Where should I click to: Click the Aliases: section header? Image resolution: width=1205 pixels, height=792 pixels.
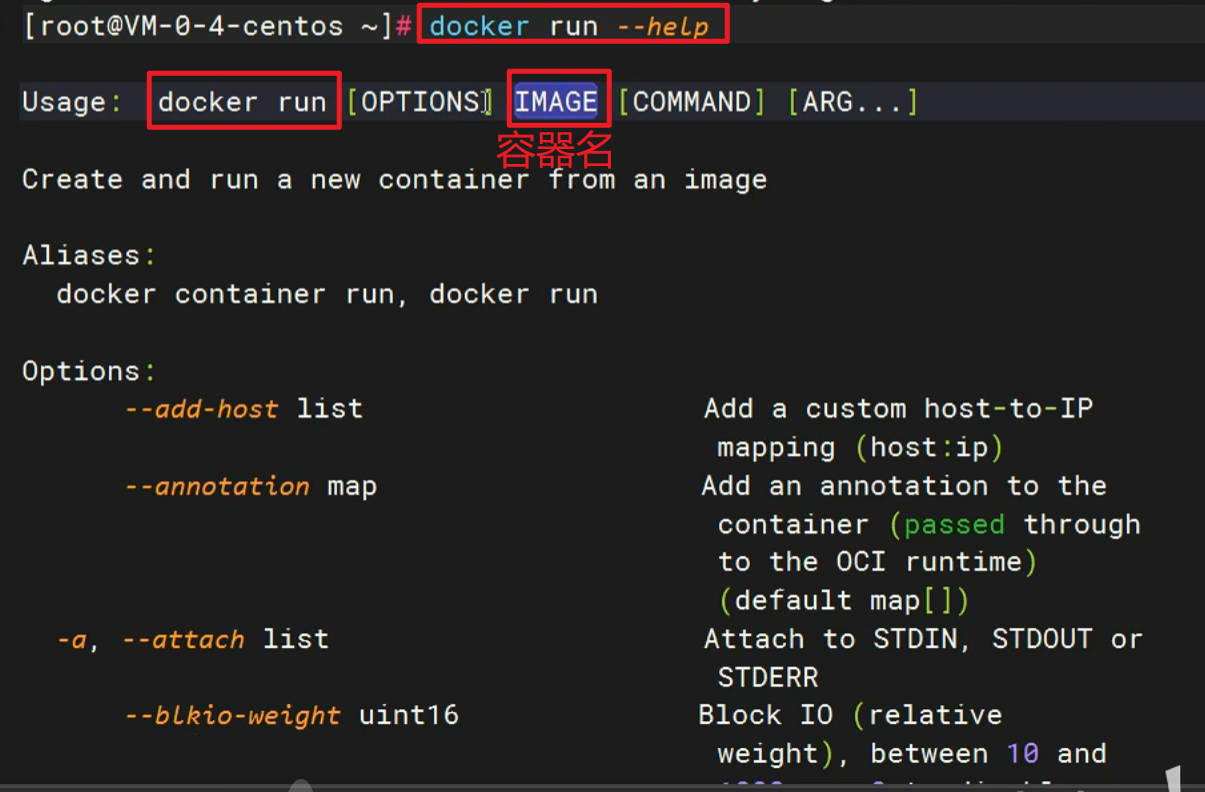coord(87,255)
